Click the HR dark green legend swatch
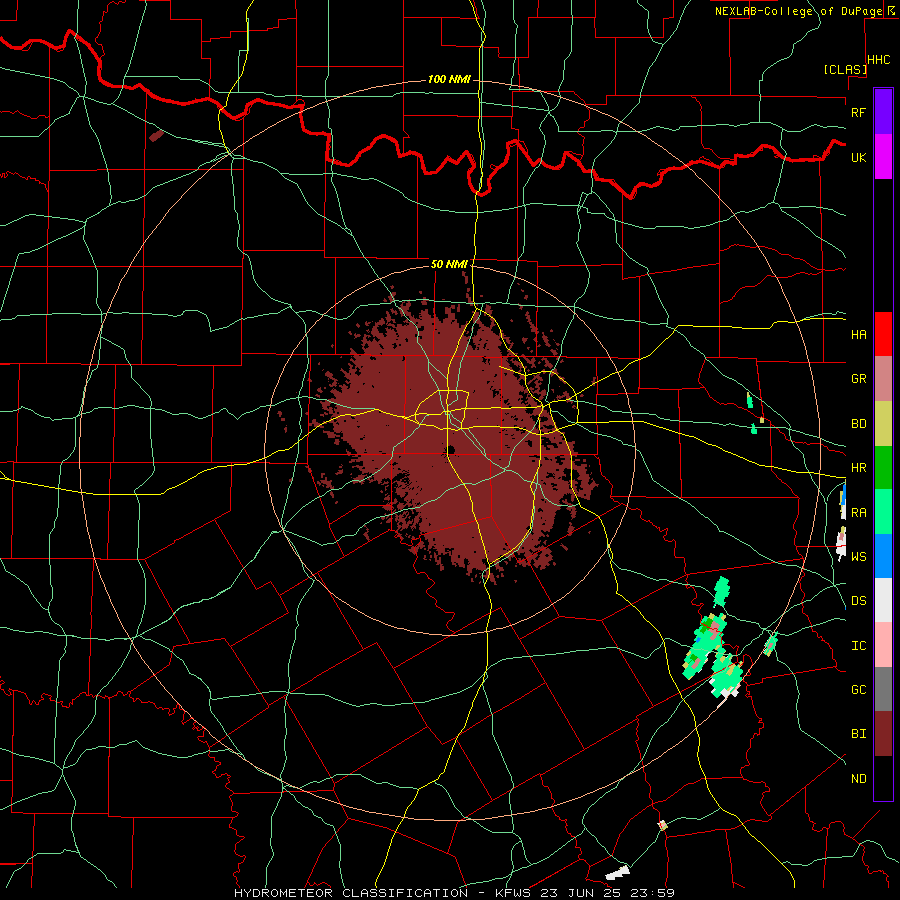 [x=883, y=468]
